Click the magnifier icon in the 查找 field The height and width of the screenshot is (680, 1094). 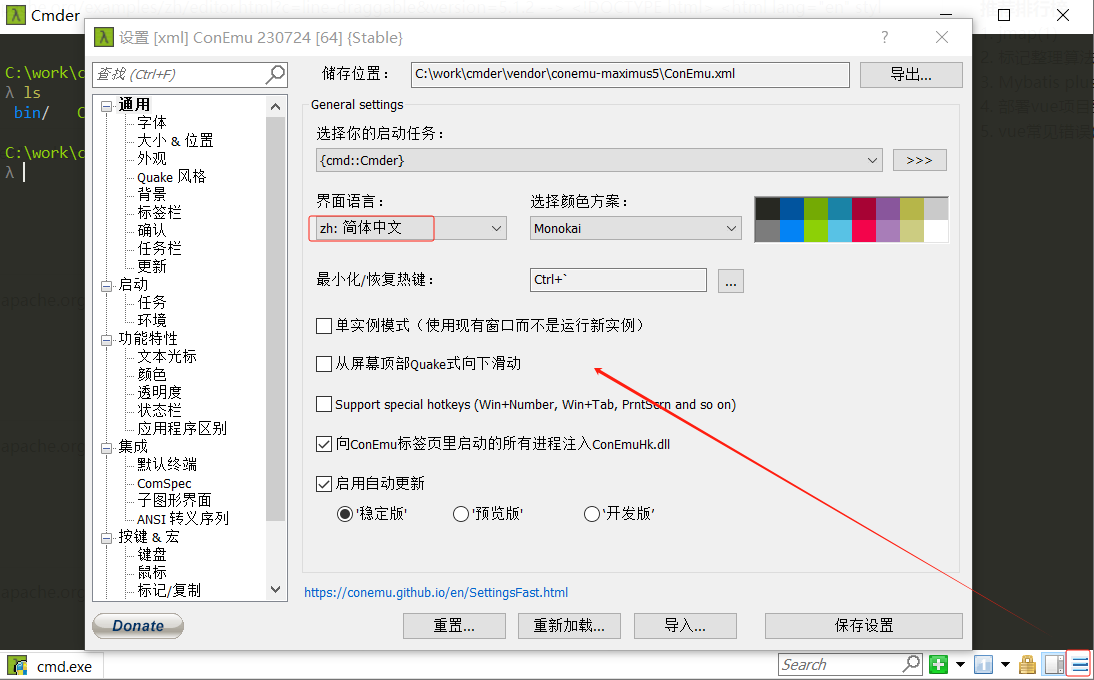point(276,74)
